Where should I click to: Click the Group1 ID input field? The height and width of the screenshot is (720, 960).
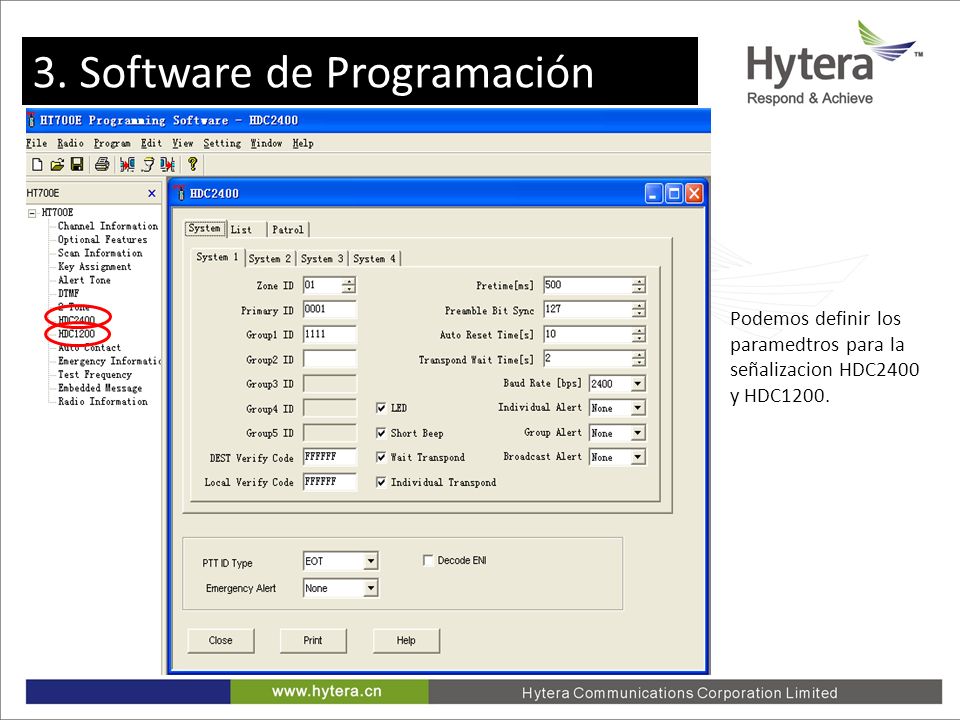(x=329, y=335)
